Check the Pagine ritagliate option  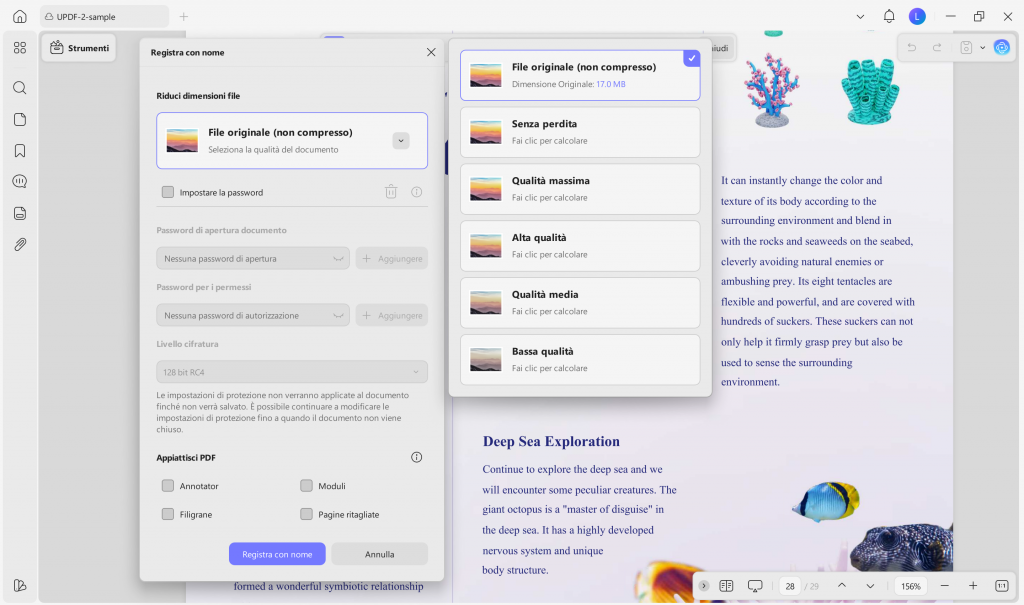pos(306,514)
